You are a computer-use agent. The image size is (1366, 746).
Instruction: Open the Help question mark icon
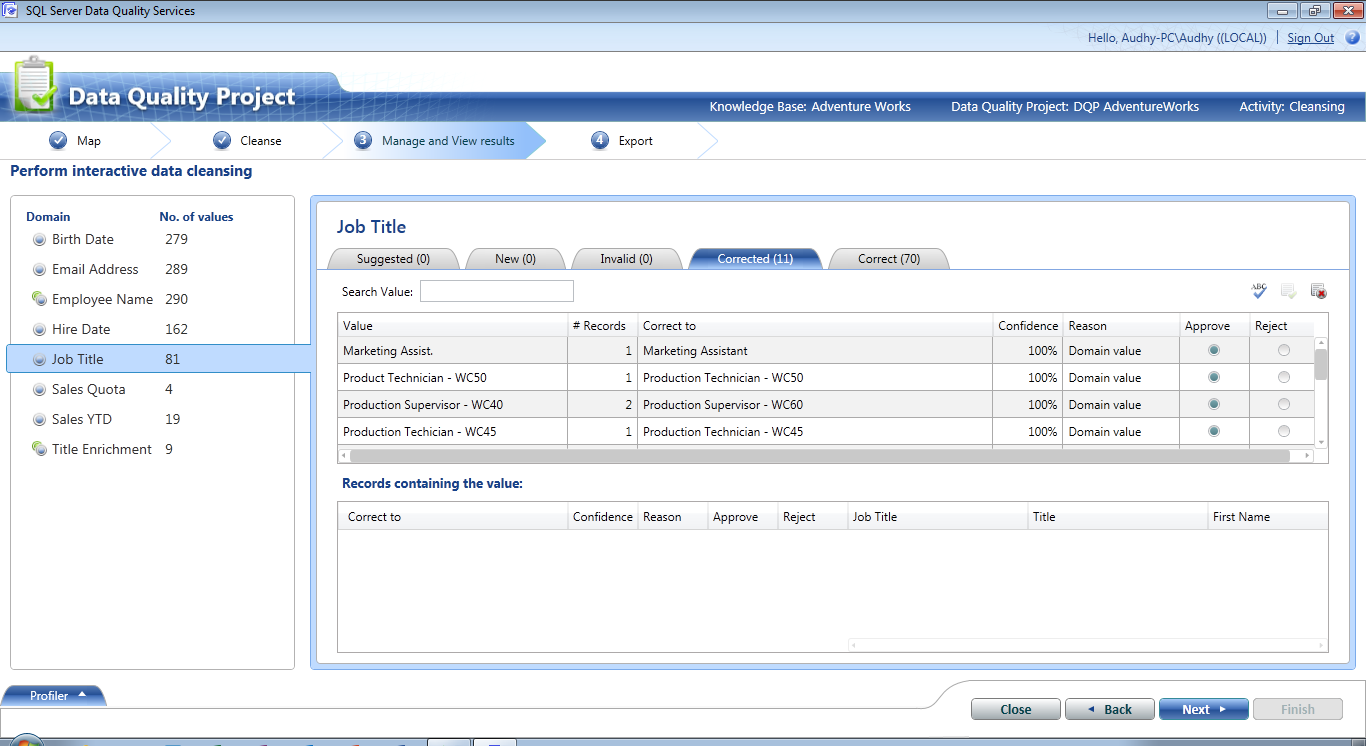(1351, 37)
